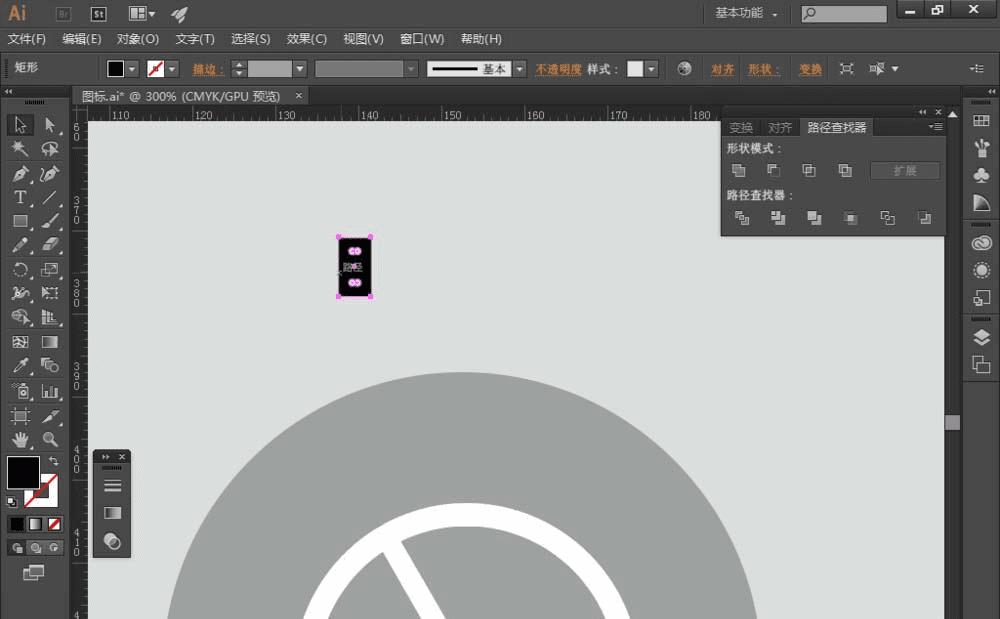Select the Zoom tool
The height and width of the screenshot is (619, 1000).
point(50,439)
